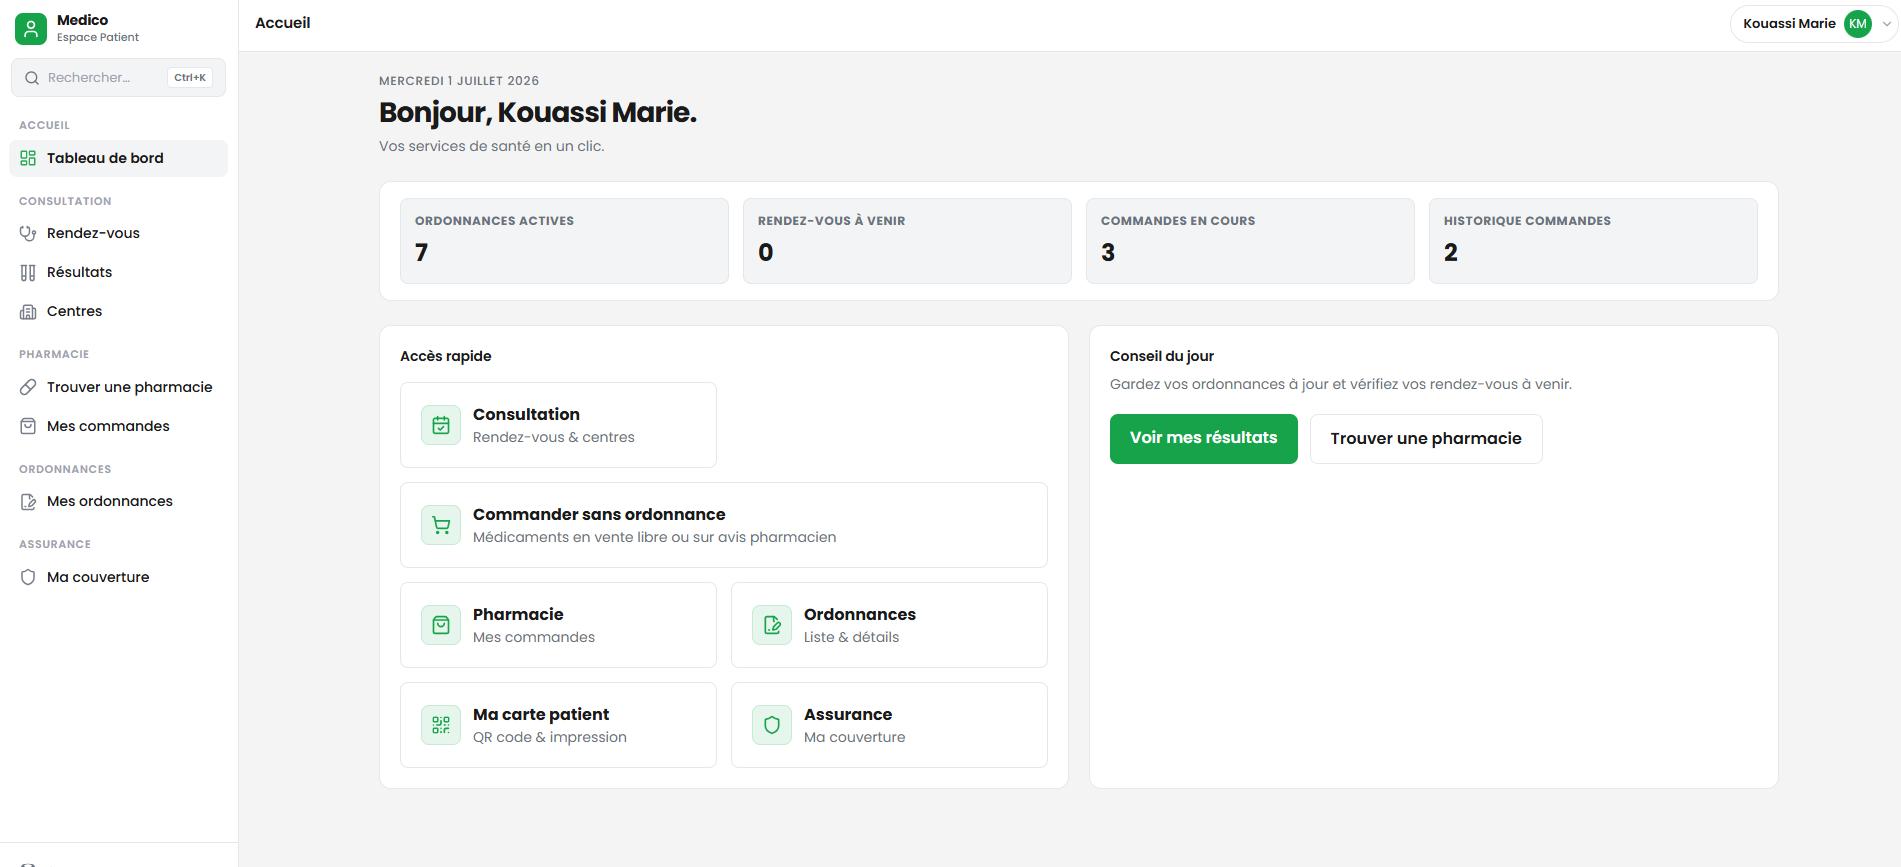Image resolution: width=1901 pixels, height=867 pixels.
Task: Click the Commandes en cours stat card
Action: pos(1250,241)
